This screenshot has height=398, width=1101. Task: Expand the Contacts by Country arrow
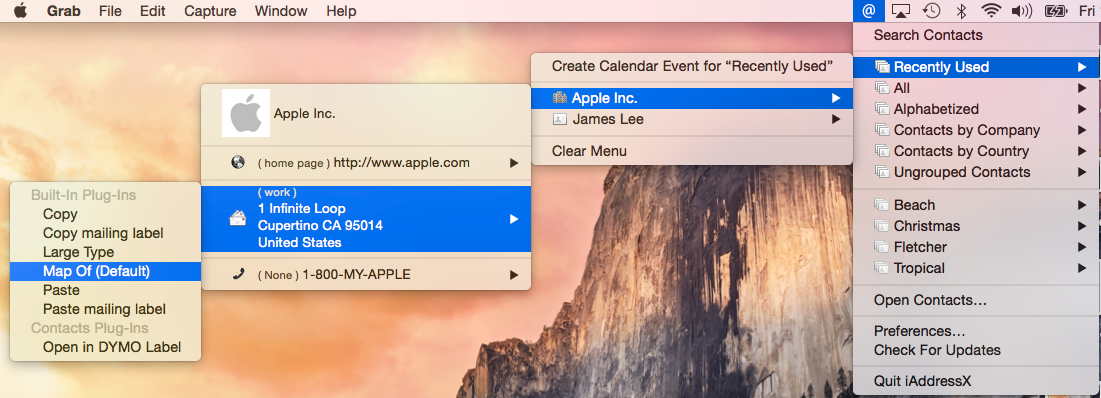pos(1081,151)
